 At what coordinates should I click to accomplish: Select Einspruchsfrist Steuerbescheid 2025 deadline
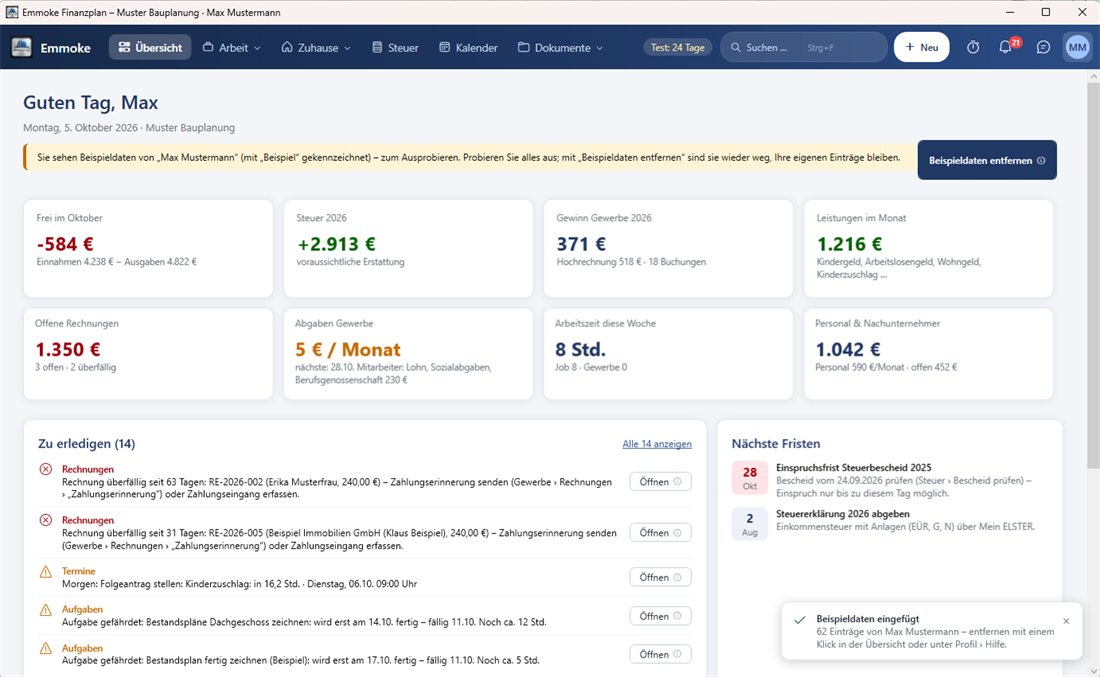click(890, 480)
